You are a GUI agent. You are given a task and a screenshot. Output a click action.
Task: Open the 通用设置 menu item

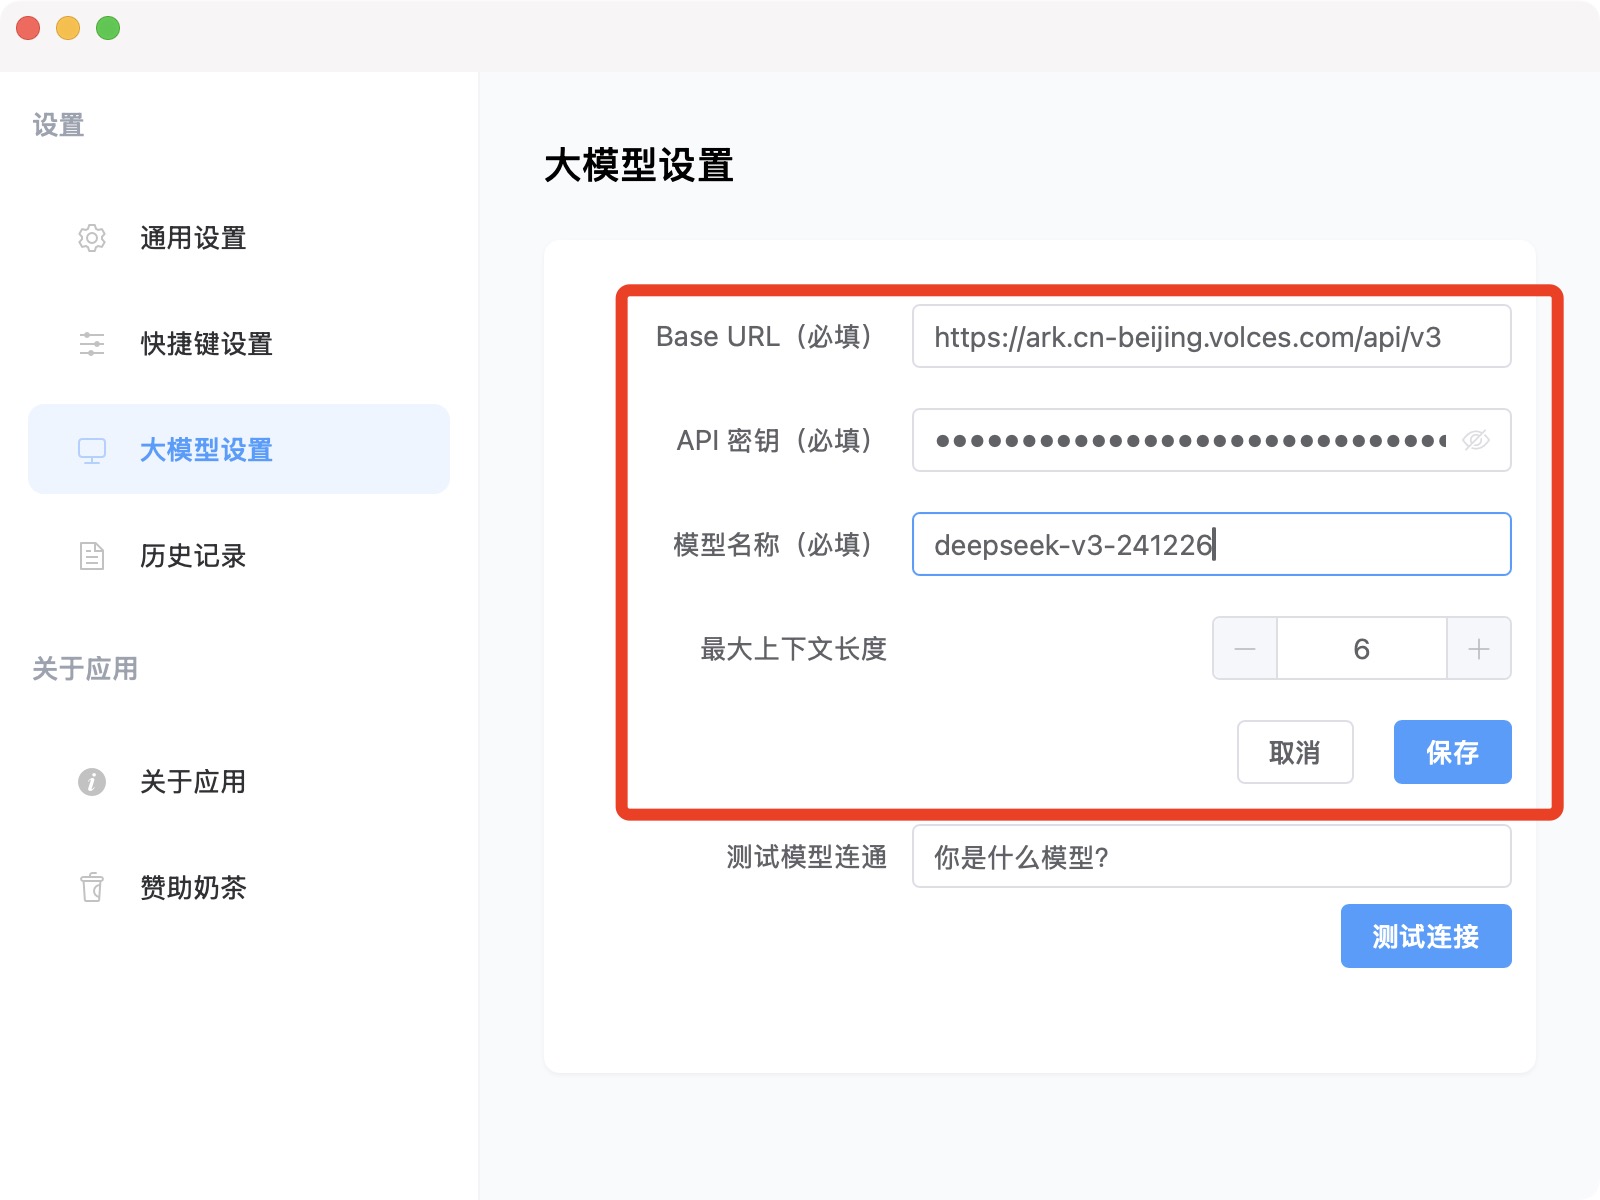click(x=239, y=238)
